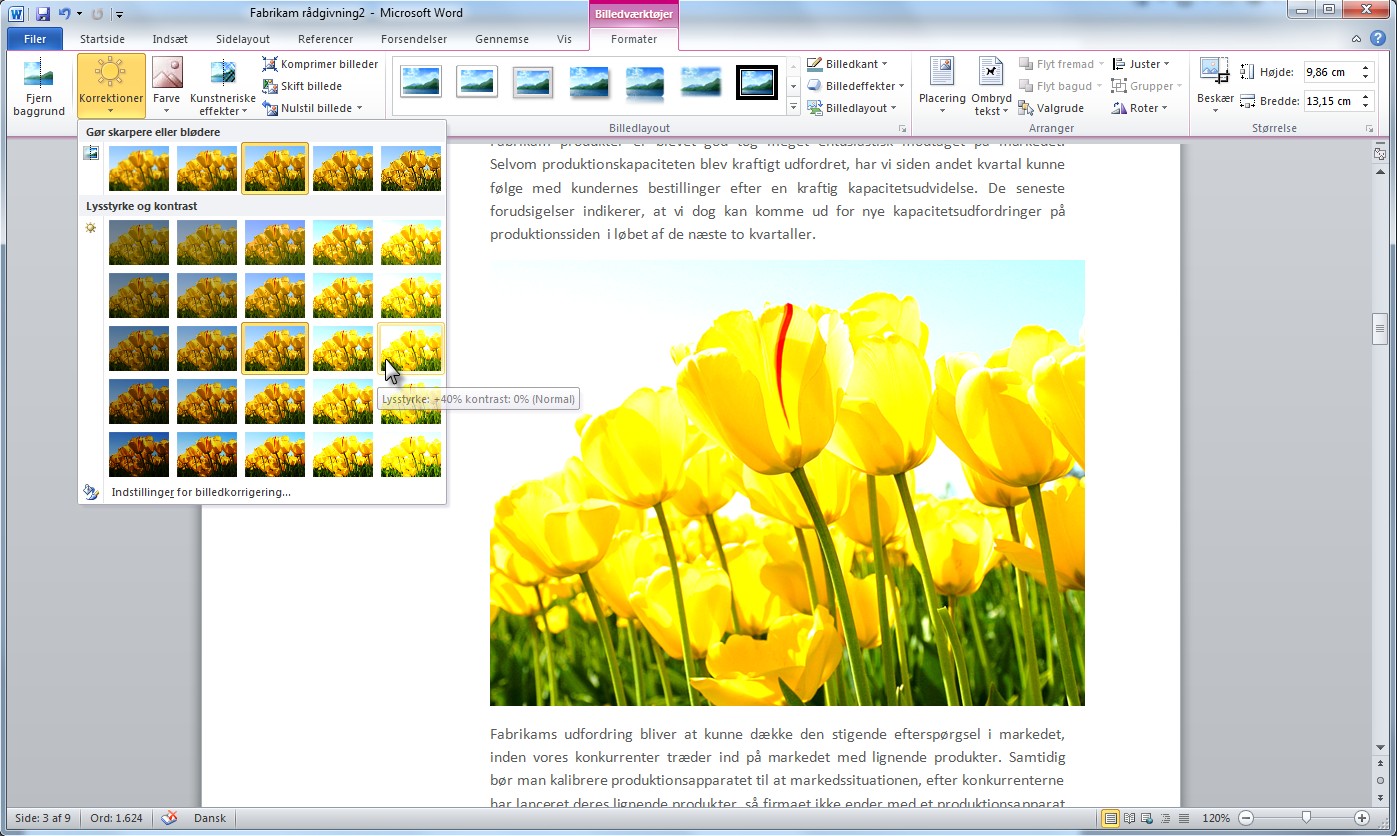The image size is (1397, 836).
Task: Click the zoom slider handle
Action: point(1306,818)
